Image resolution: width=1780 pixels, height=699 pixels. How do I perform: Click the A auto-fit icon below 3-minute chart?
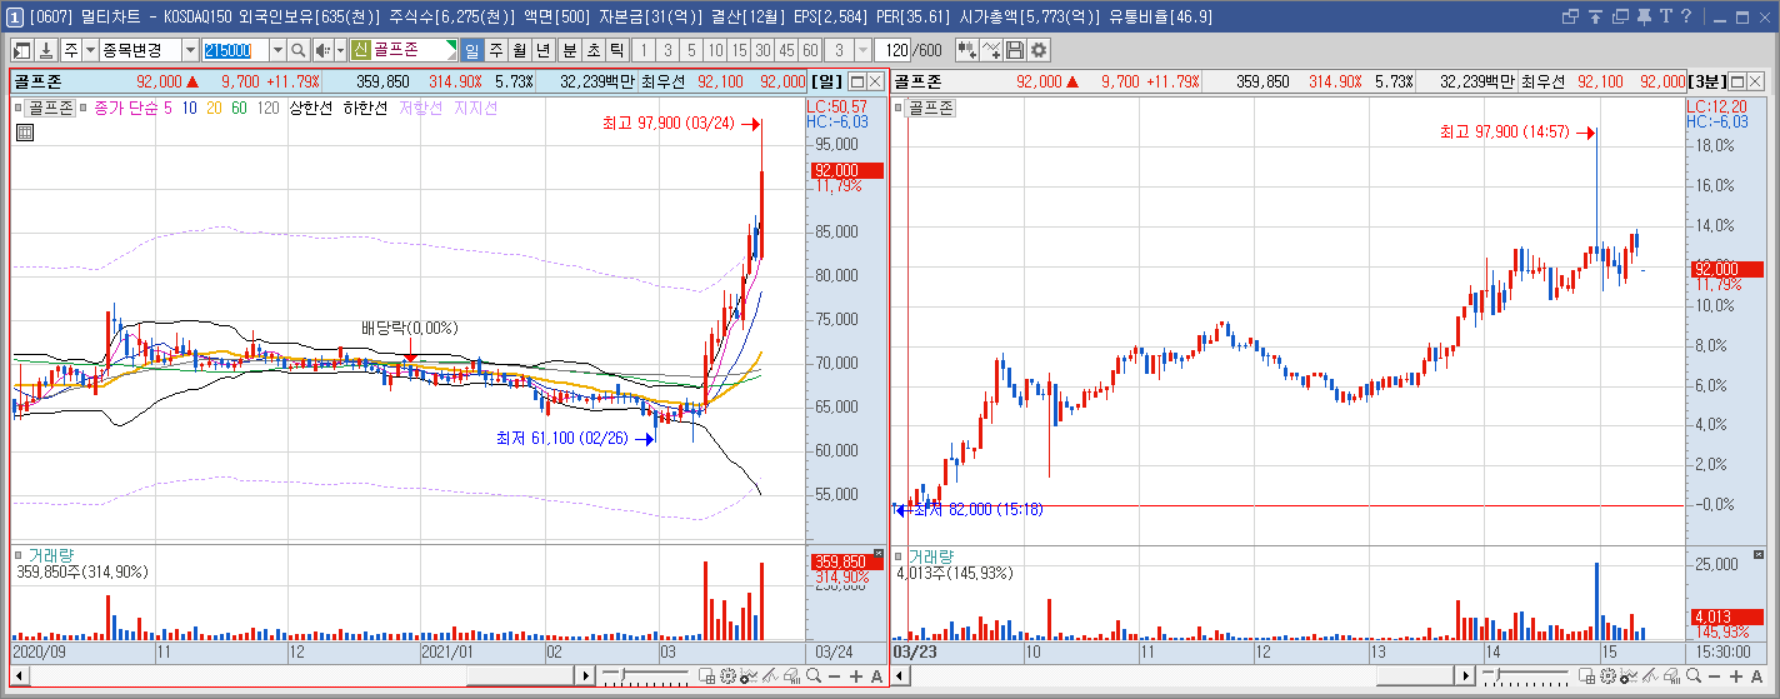[1757, 677]
